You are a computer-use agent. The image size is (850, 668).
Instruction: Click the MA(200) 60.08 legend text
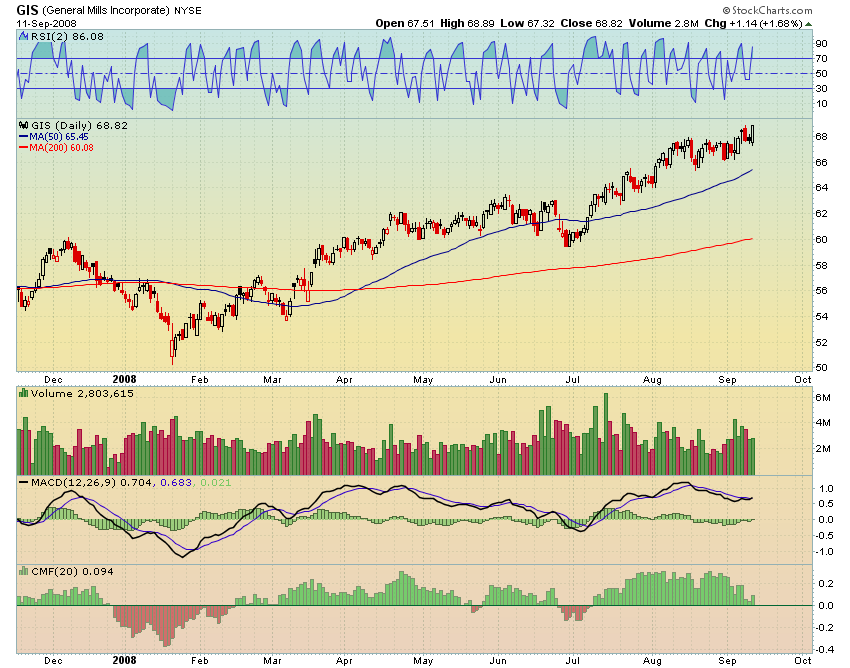[x=61, y=147]
